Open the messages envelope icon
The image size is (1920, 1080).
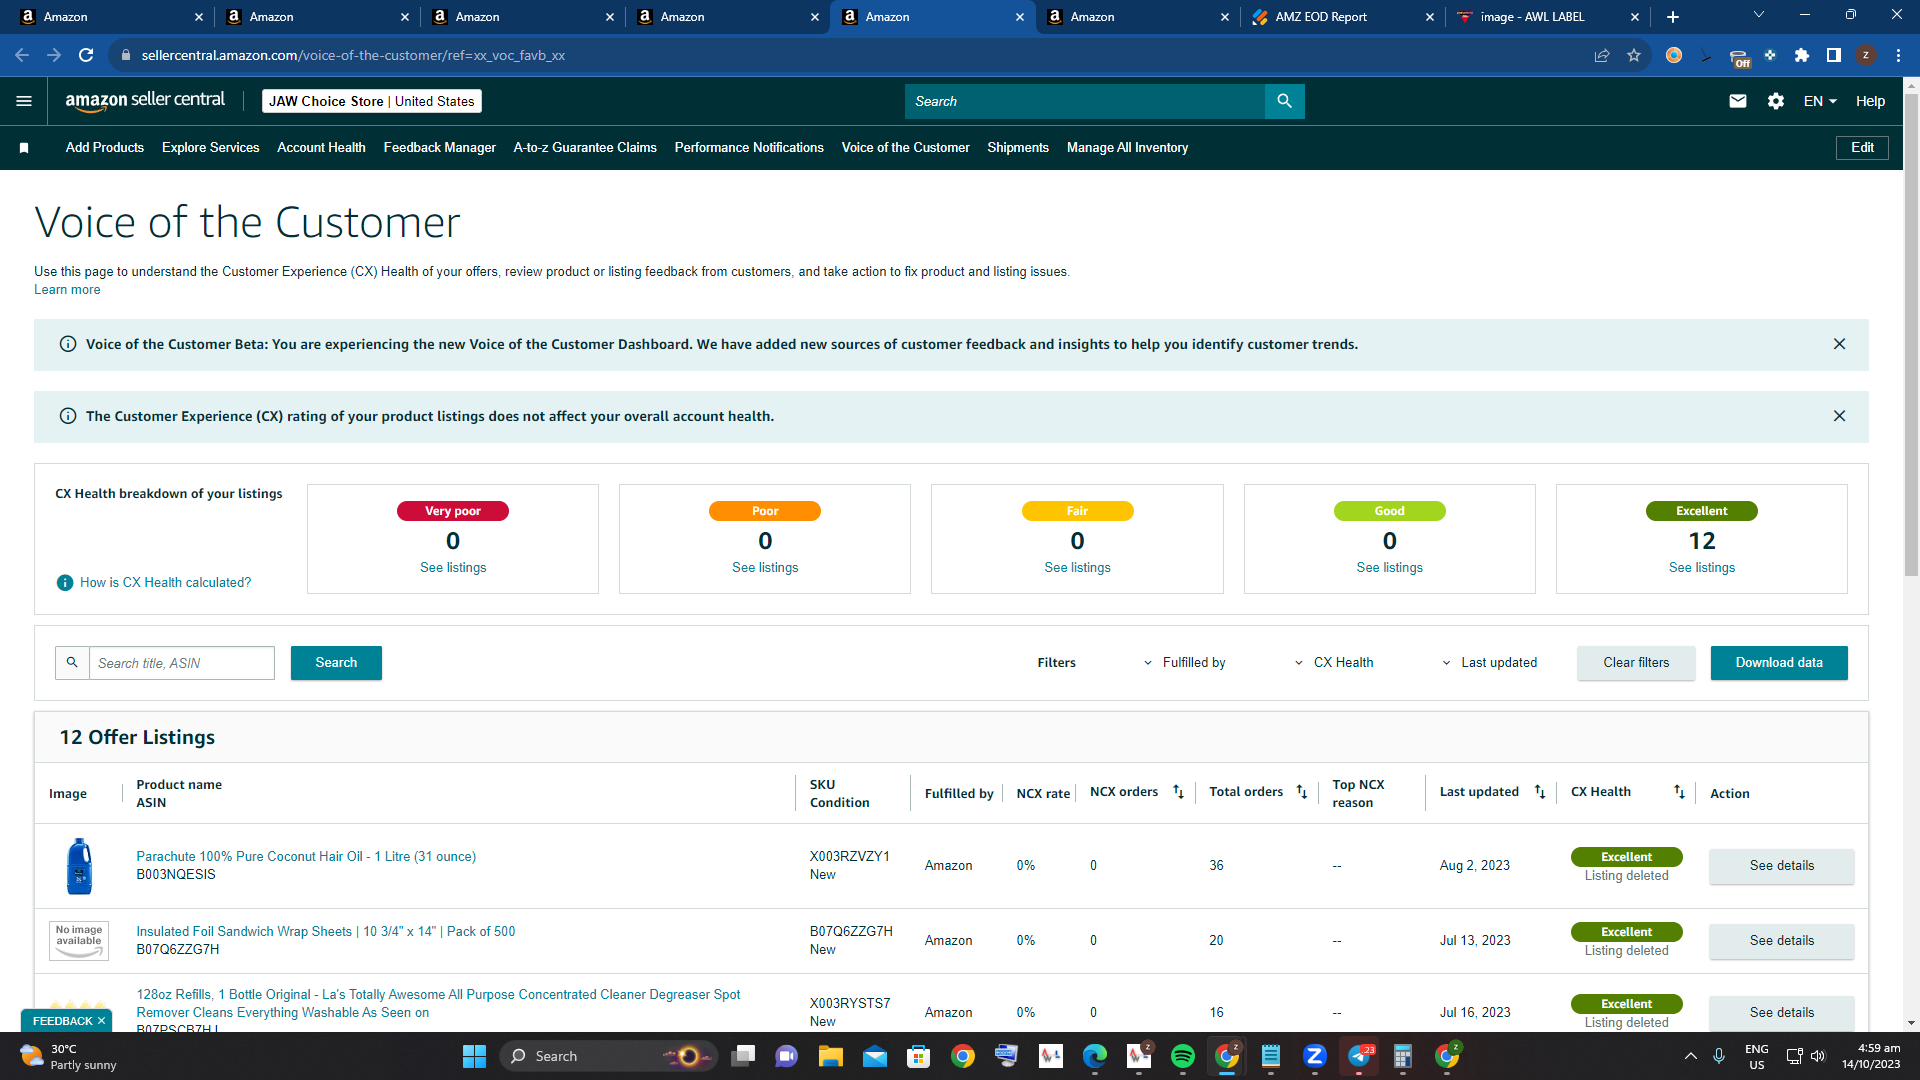coord(1738,101)
